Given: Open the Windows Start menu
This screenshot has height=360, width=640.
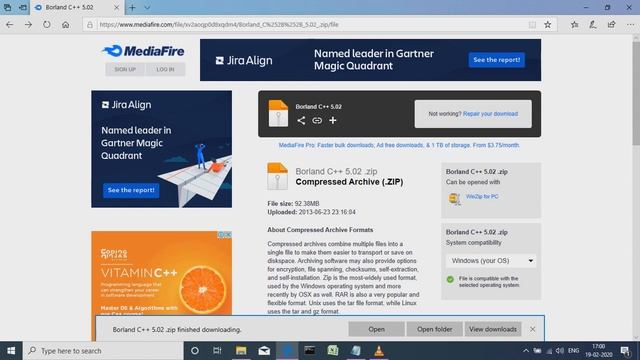Looking at the screenshot, I should [x=11, y=351].
